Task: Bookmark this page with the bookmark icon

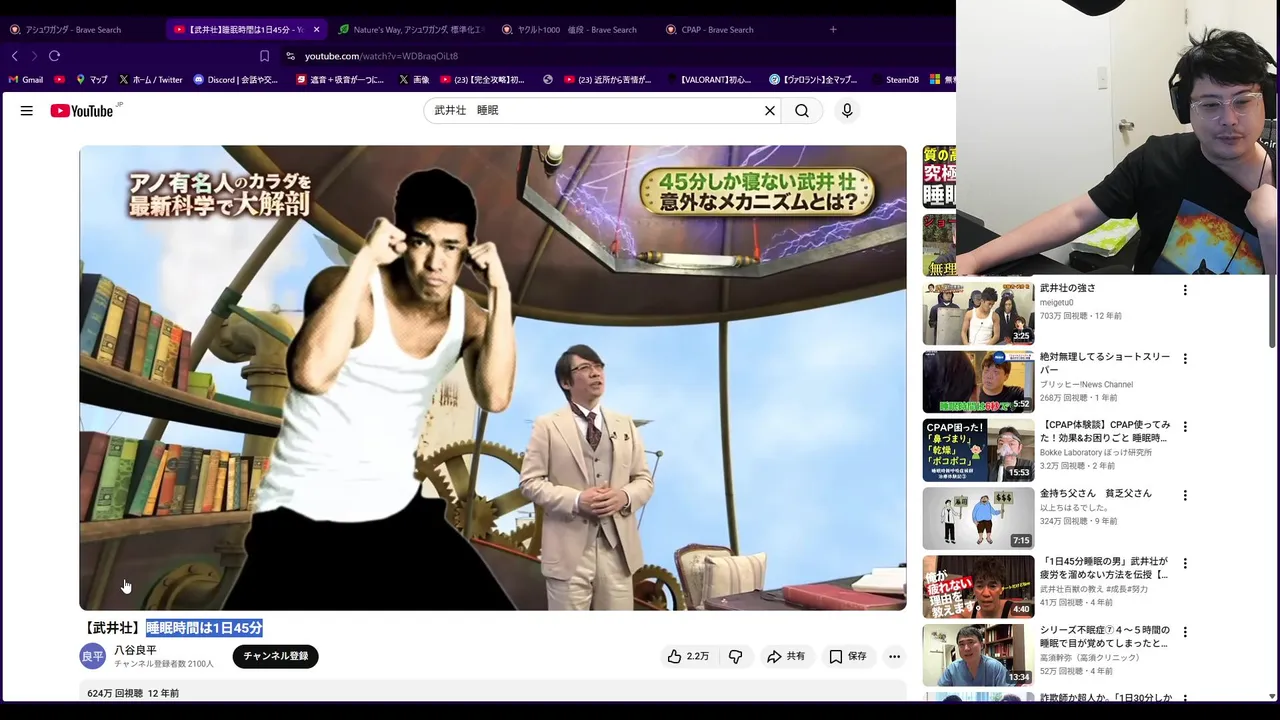Action: (x=264, y=56)
